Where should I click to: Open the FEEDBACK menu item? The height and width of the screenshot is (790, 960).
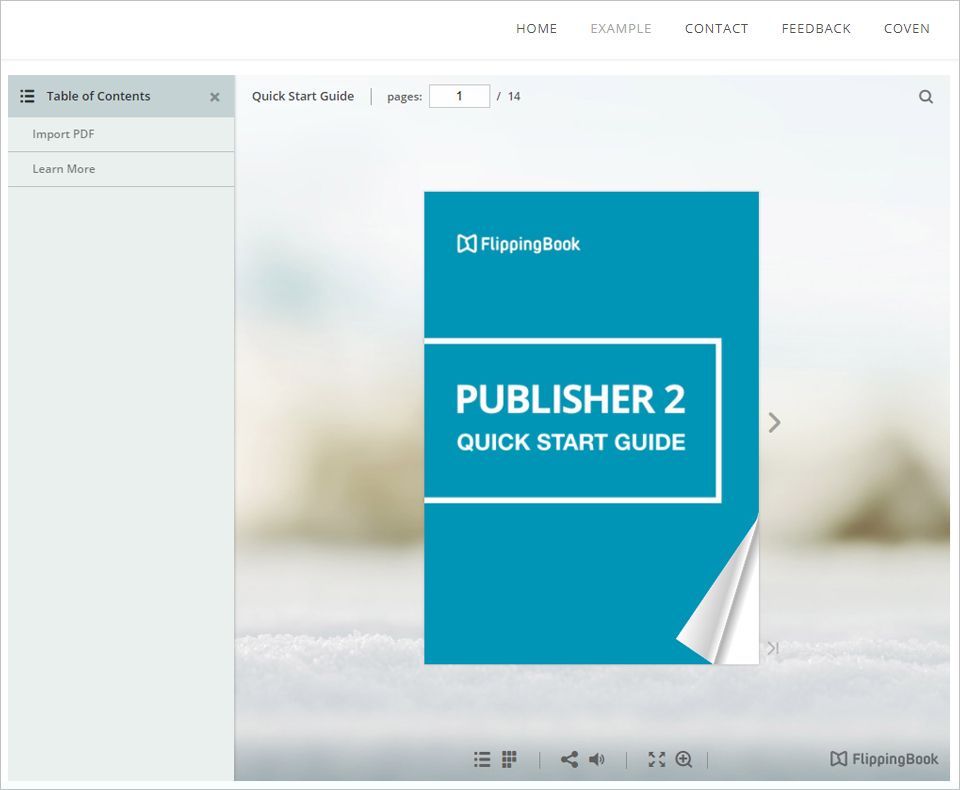click(816, 29)
